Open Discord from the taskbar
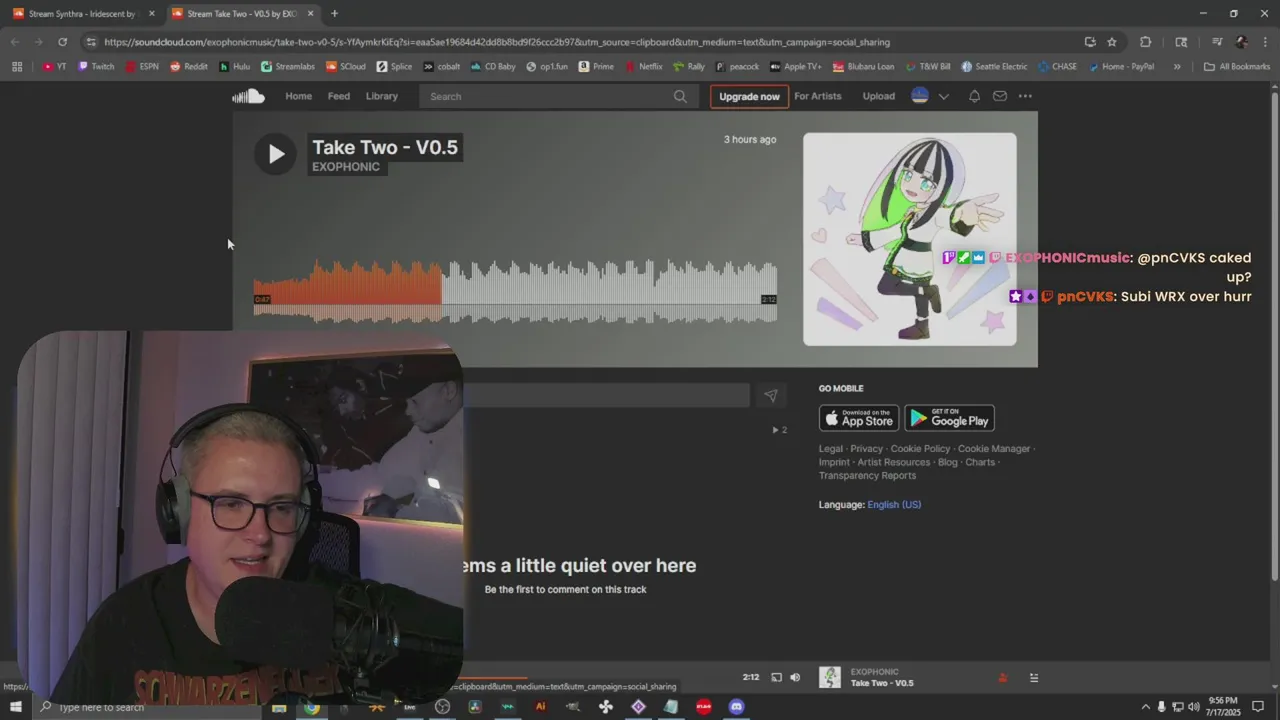The image size is (1280, 720). tap(736, 707)
